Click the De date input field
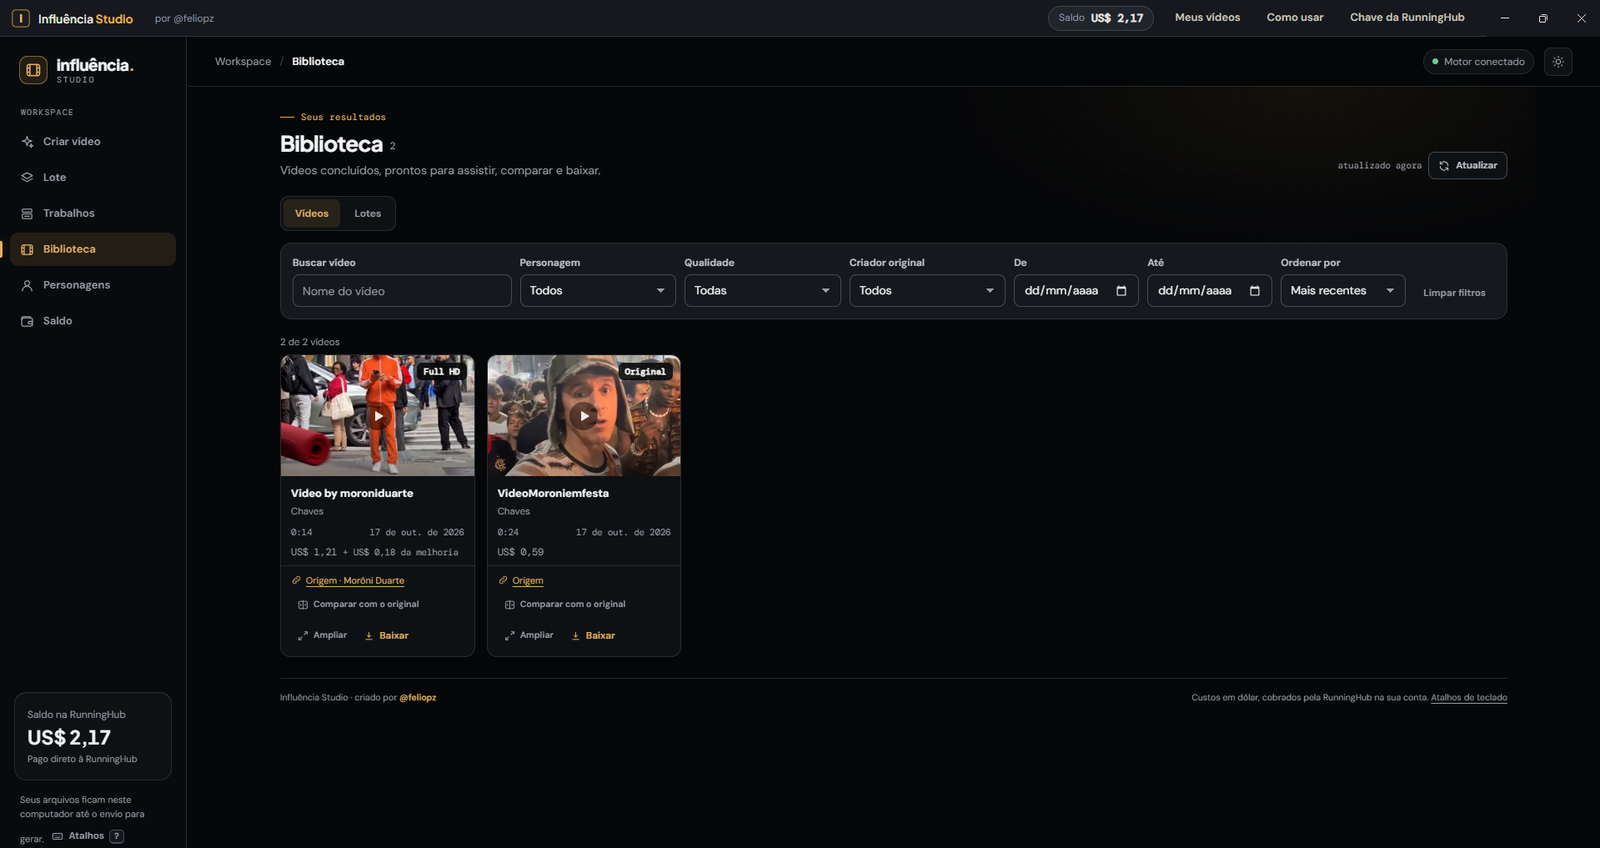 1076,291
